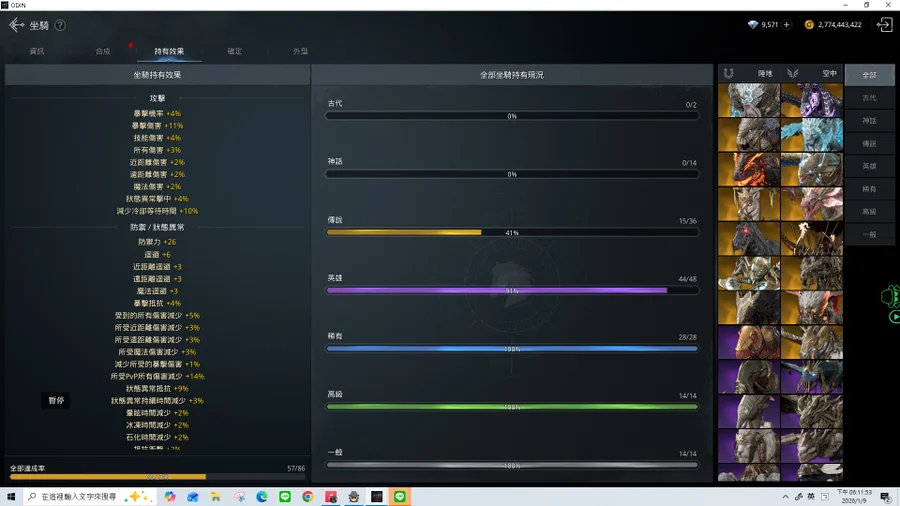Viewport: 900px width, 506px height.
Task: Click the diamond currency icon
Action: tap(753, 25)
